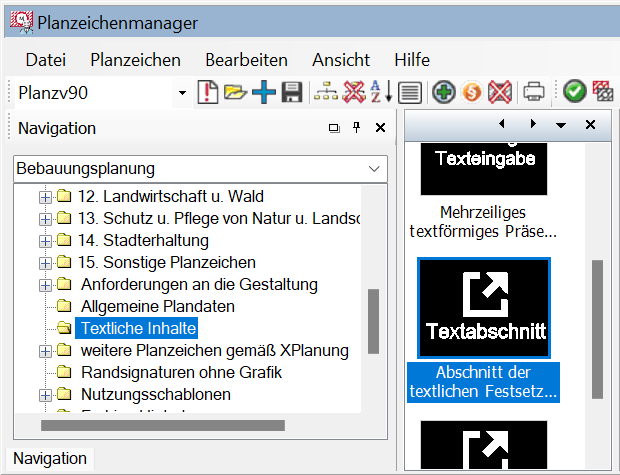The width and height of the screenshot is (620, 475).
Task: Click the open folder toolbar icon
Action: (x=235, y=93)
